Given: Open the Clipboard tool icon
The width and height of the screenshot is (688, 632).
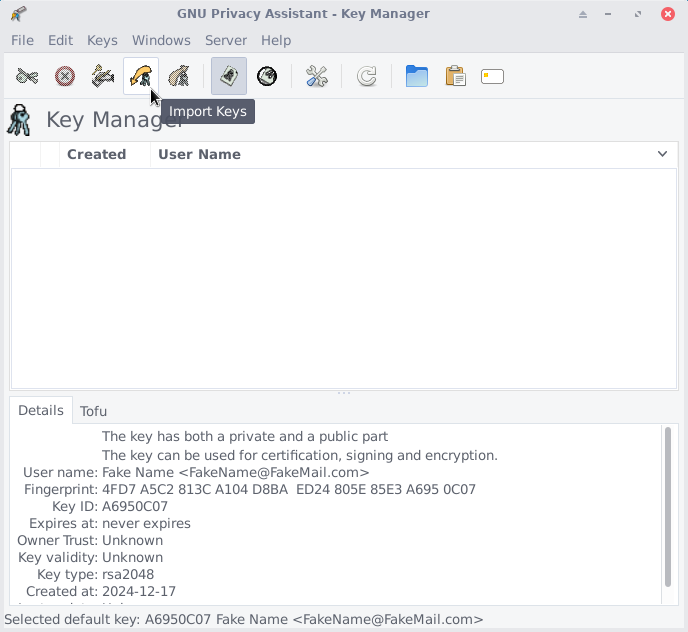Looking at the screenshot, I should pos(455,76).
